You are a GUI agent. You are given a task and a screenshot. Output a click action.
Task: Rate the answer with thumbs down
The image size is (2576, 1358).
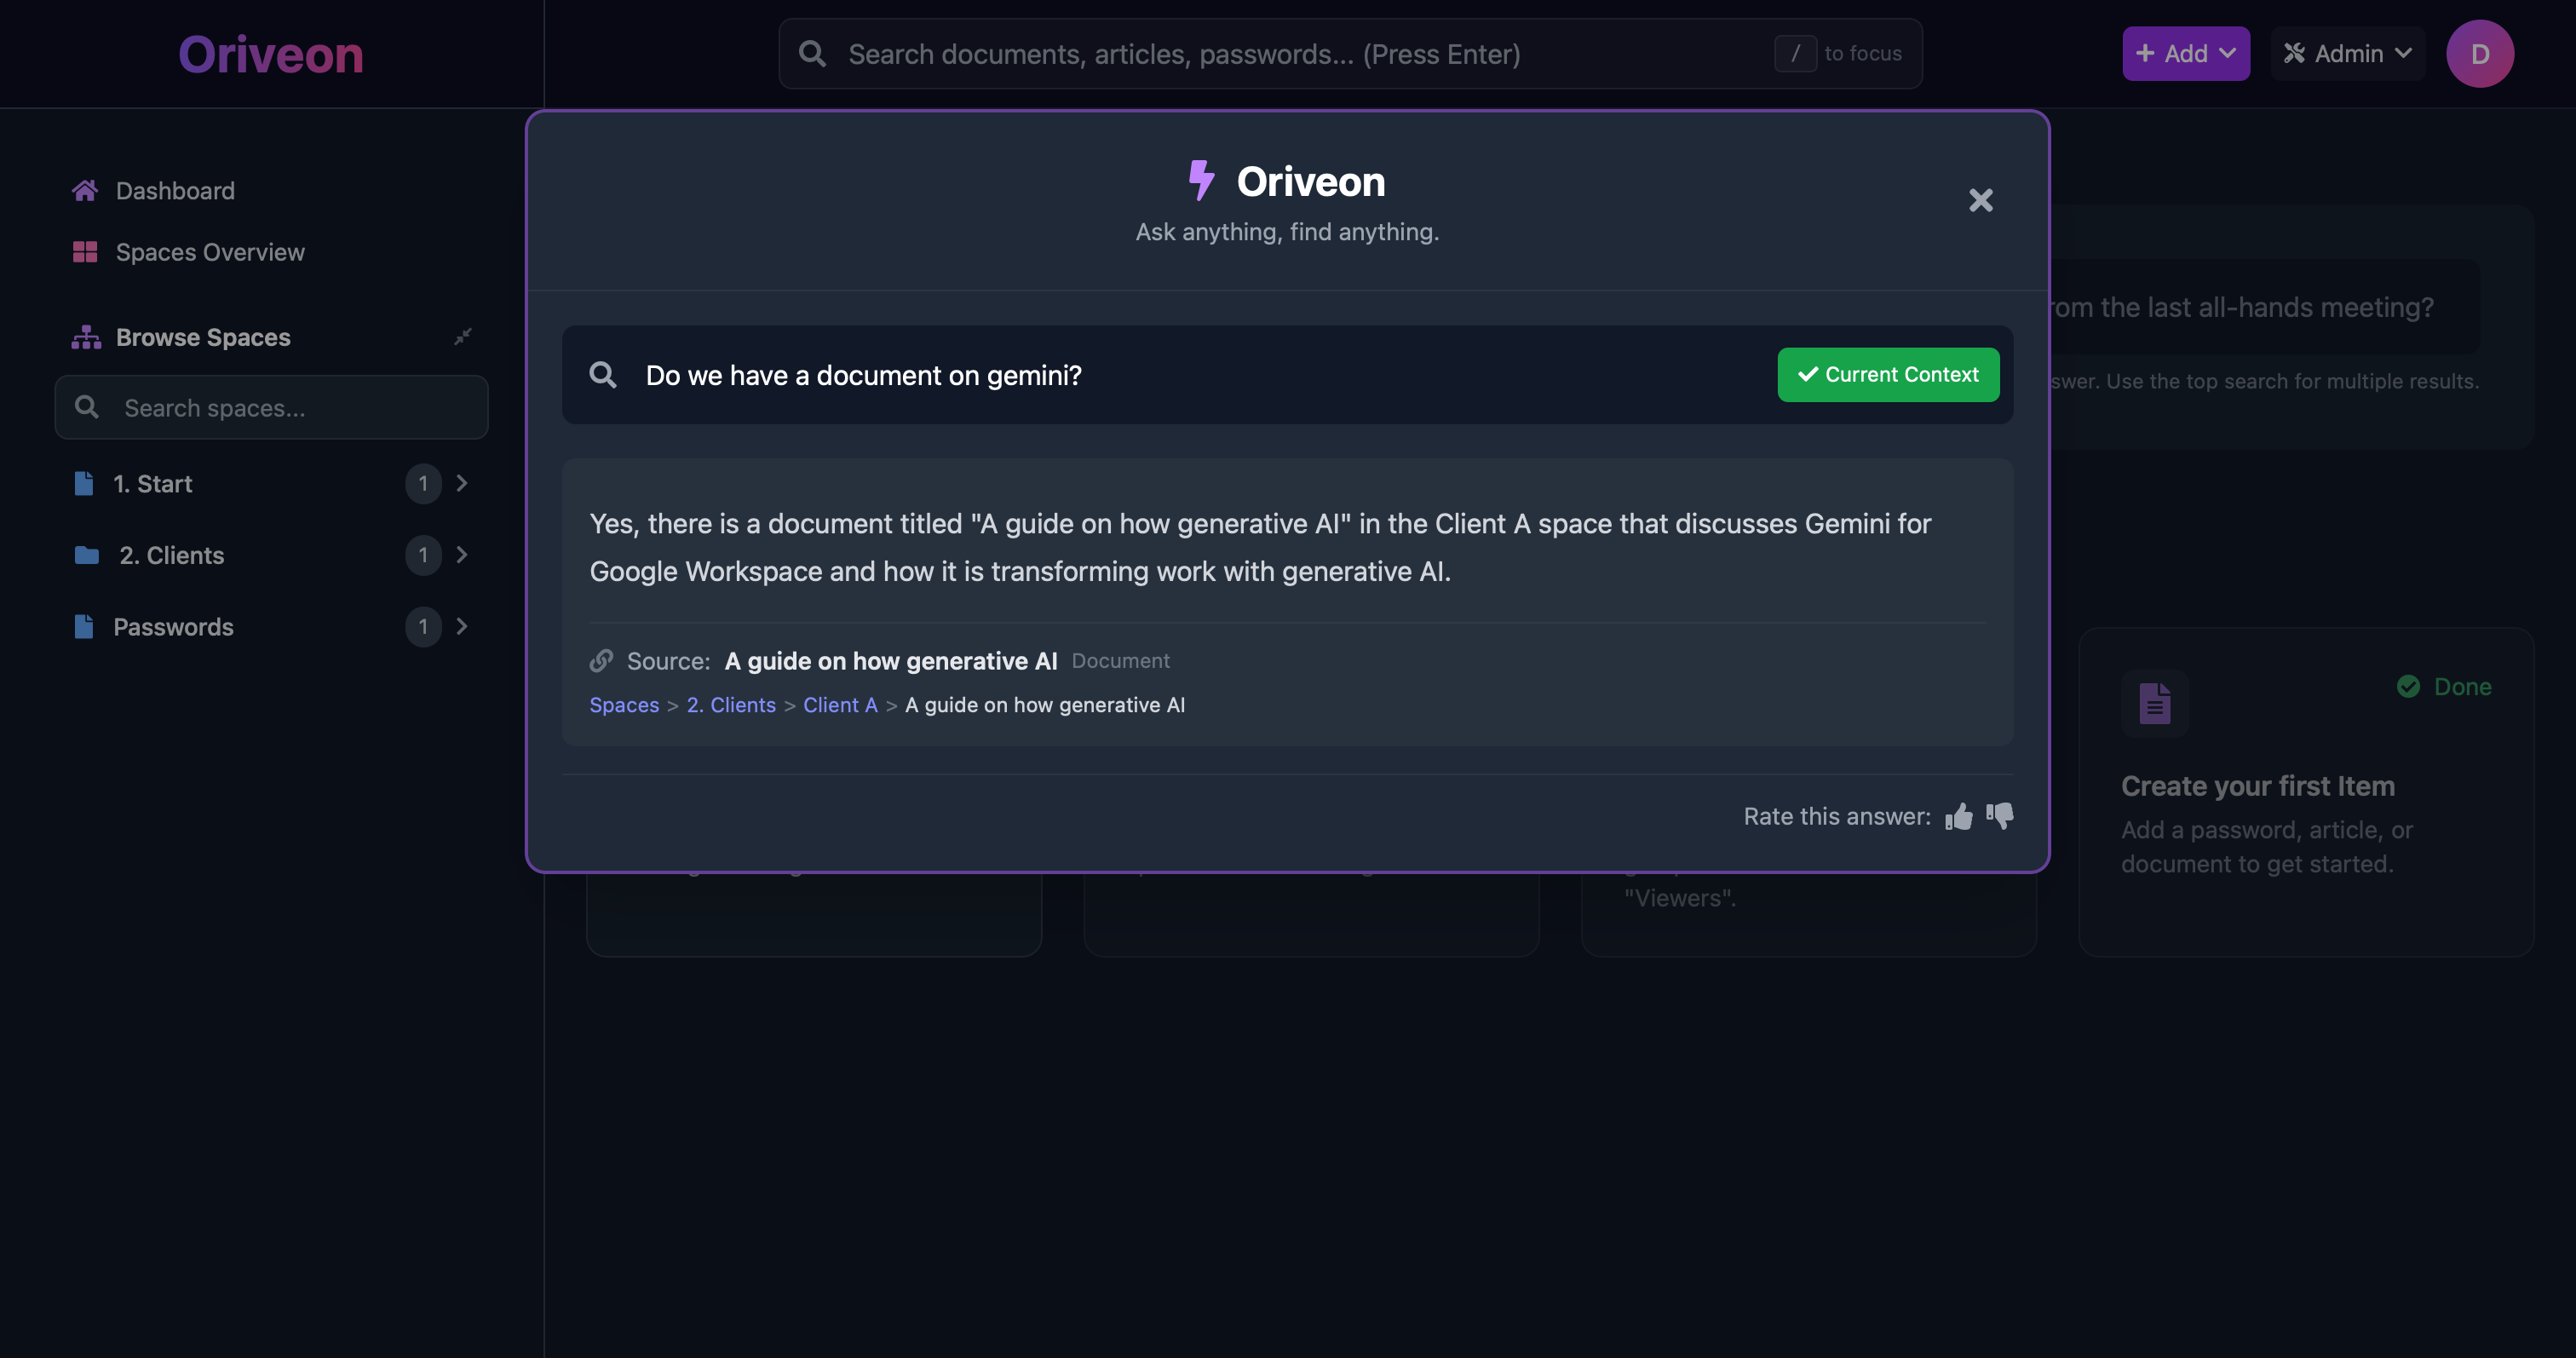click(2000, 816)
